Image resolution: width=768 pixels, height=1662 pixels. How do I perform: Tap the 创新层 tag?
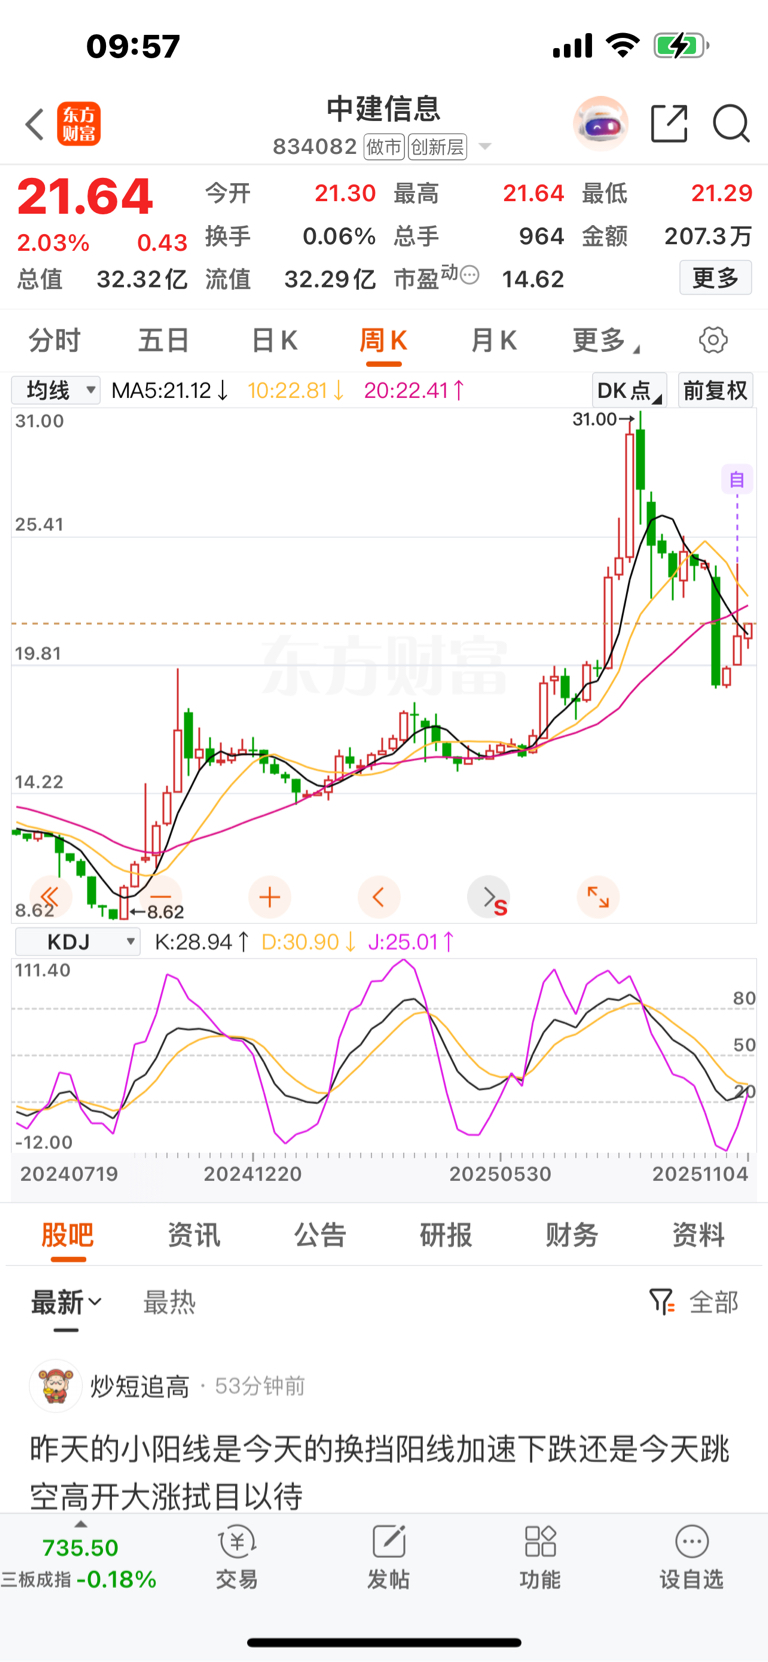[x=437, y=147]
